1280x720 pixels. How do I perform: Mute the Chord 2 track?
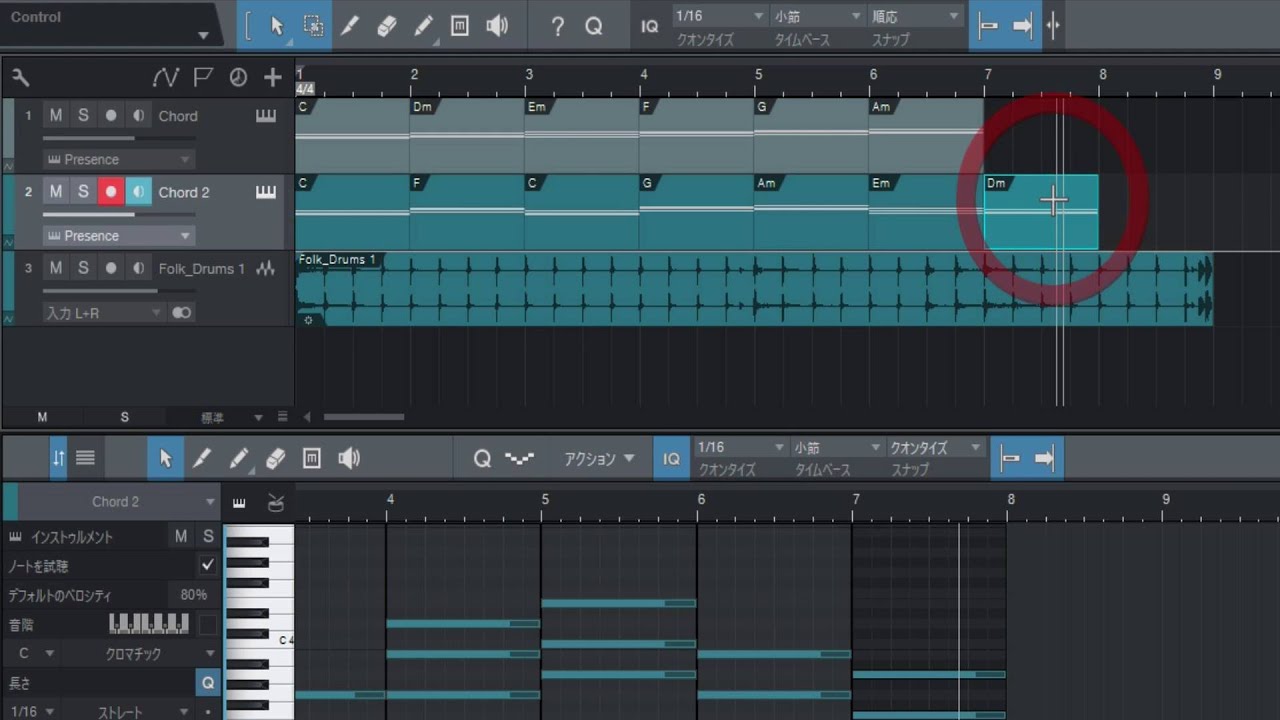pyautogui.click(x=56, y=191)
